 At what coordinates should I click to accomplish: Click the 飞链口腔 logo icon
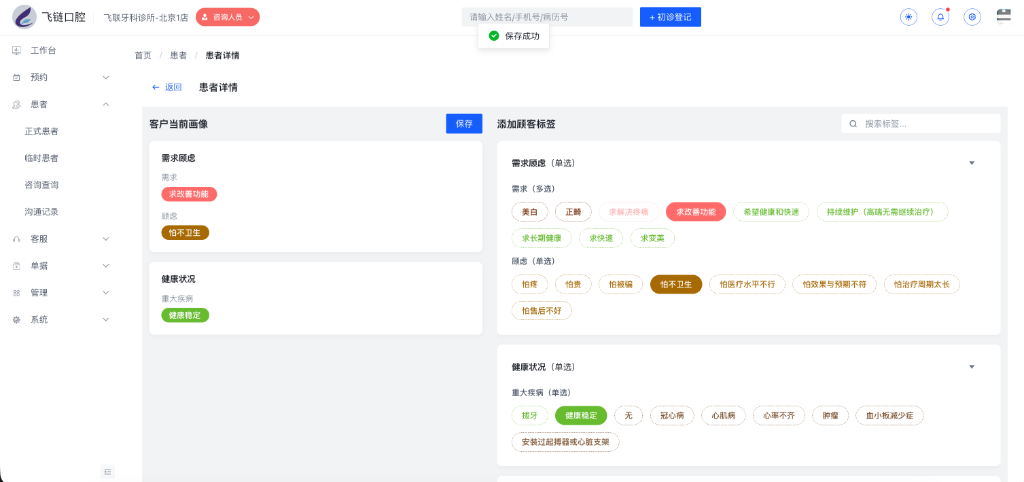25,17
